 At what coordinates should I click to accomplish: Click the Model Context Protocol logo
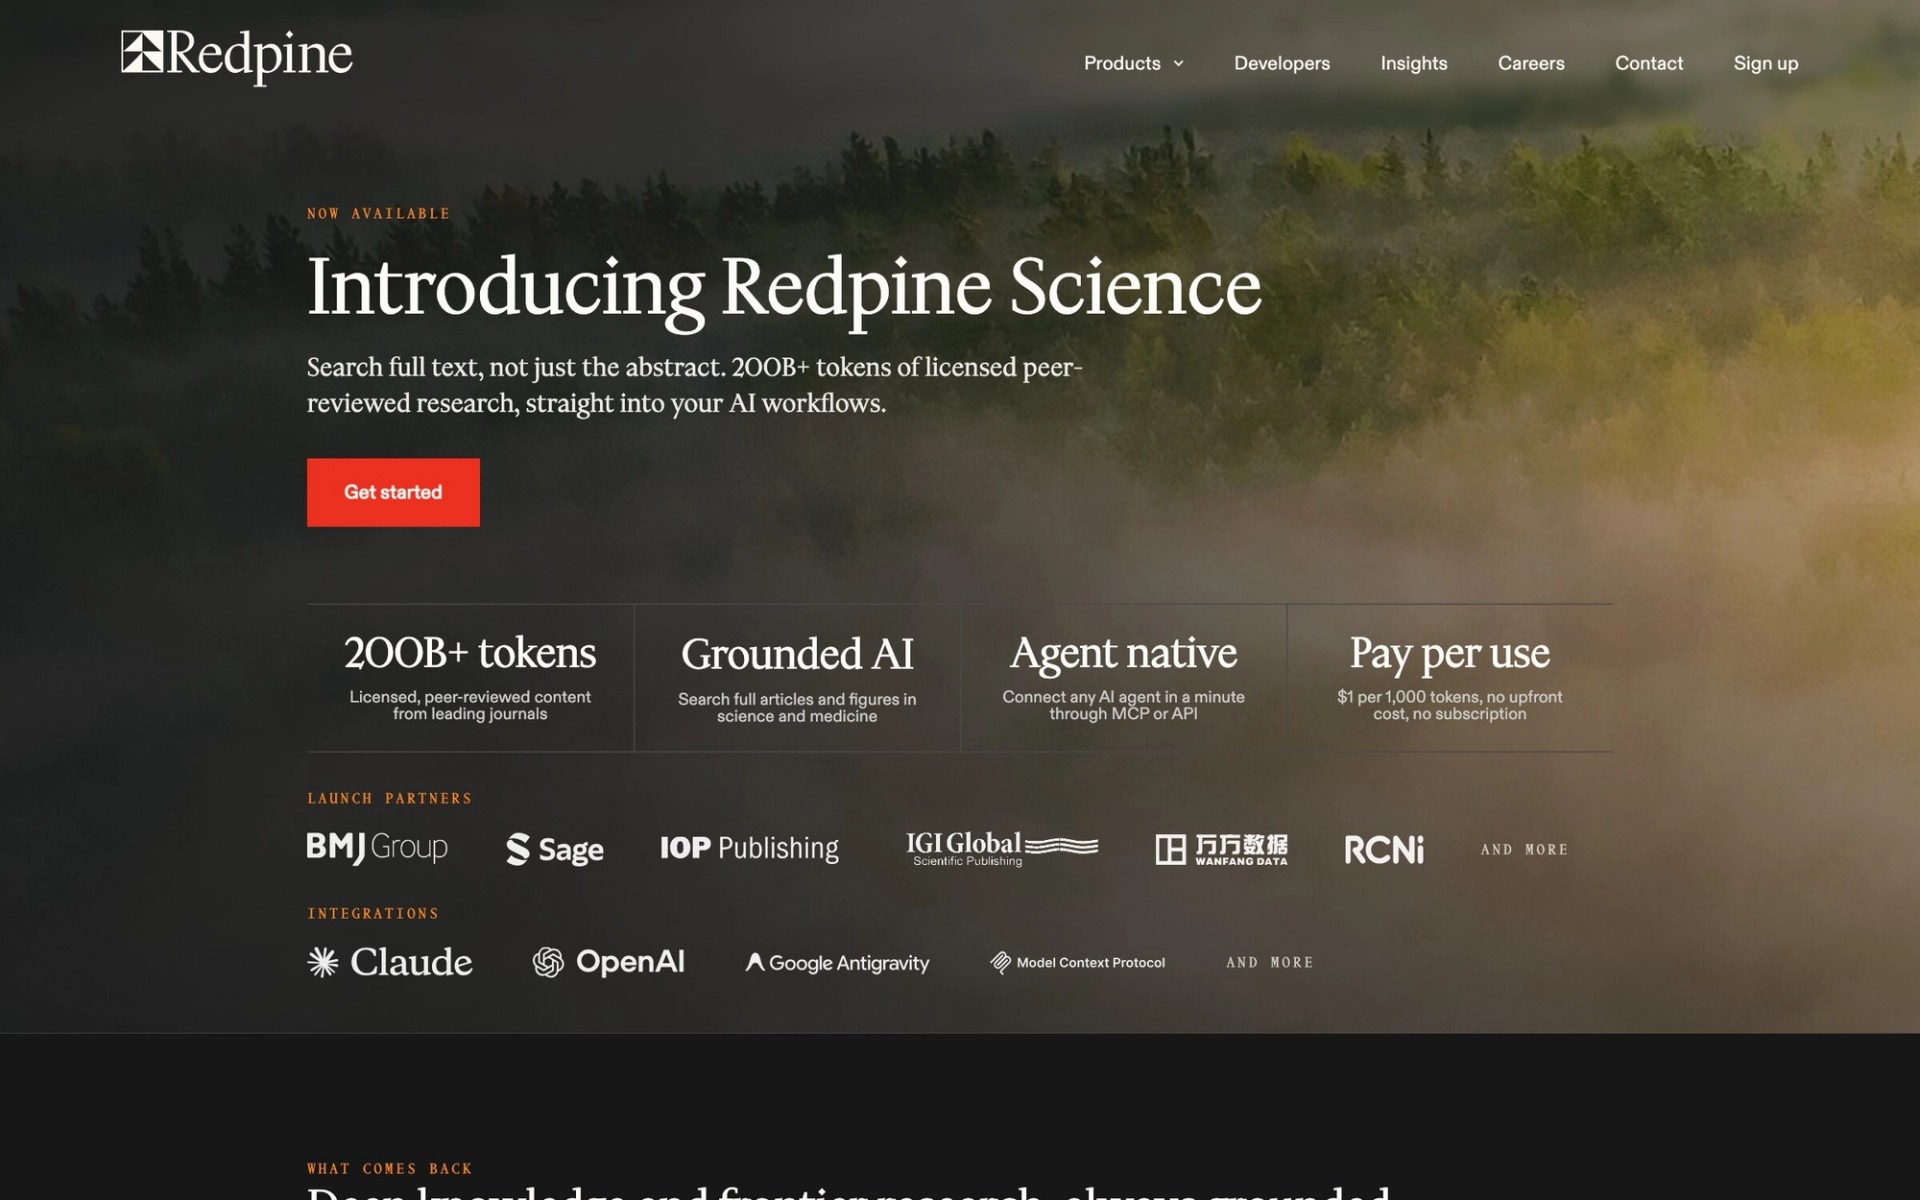tap(1077, 962)
